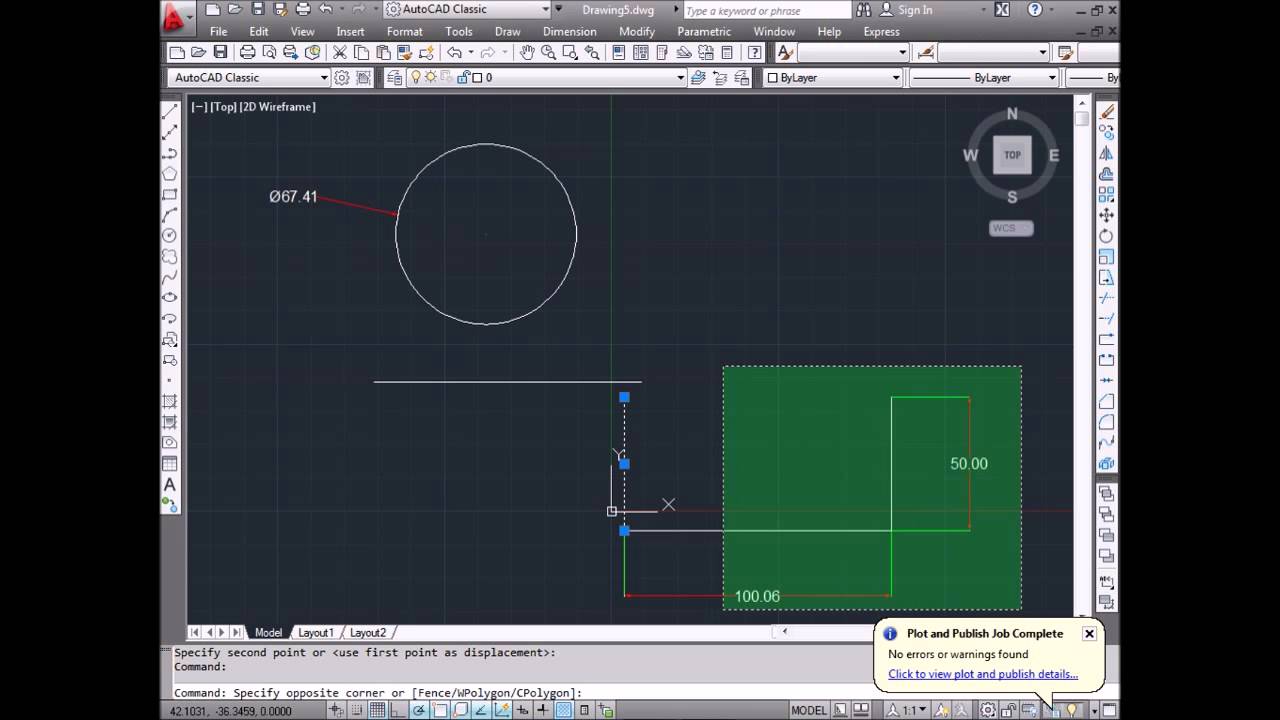1280x720 pixels.
Task: Select the Polyline tool
Action: (x=171, y=153)
